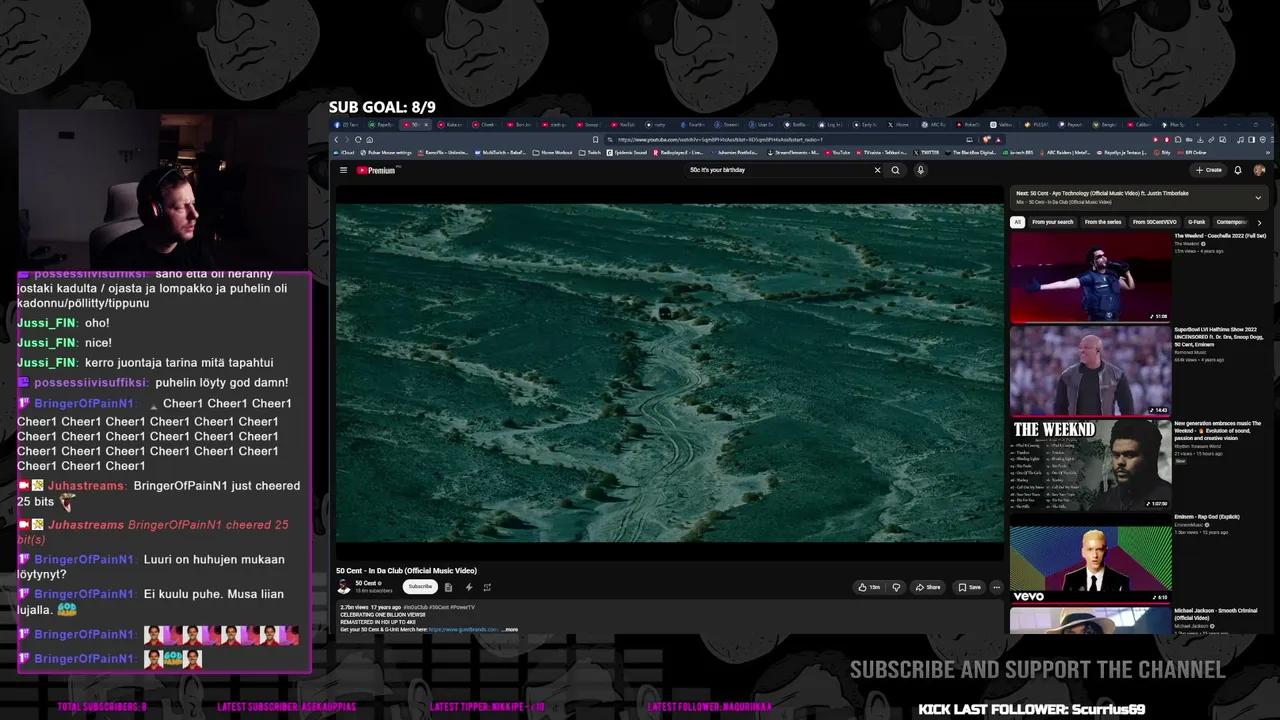Image resolution: width=1280 pixels, height=720 pixels.
Task: Click the browser back arrow
Action: pyautogui.click(x=336, y=139)
